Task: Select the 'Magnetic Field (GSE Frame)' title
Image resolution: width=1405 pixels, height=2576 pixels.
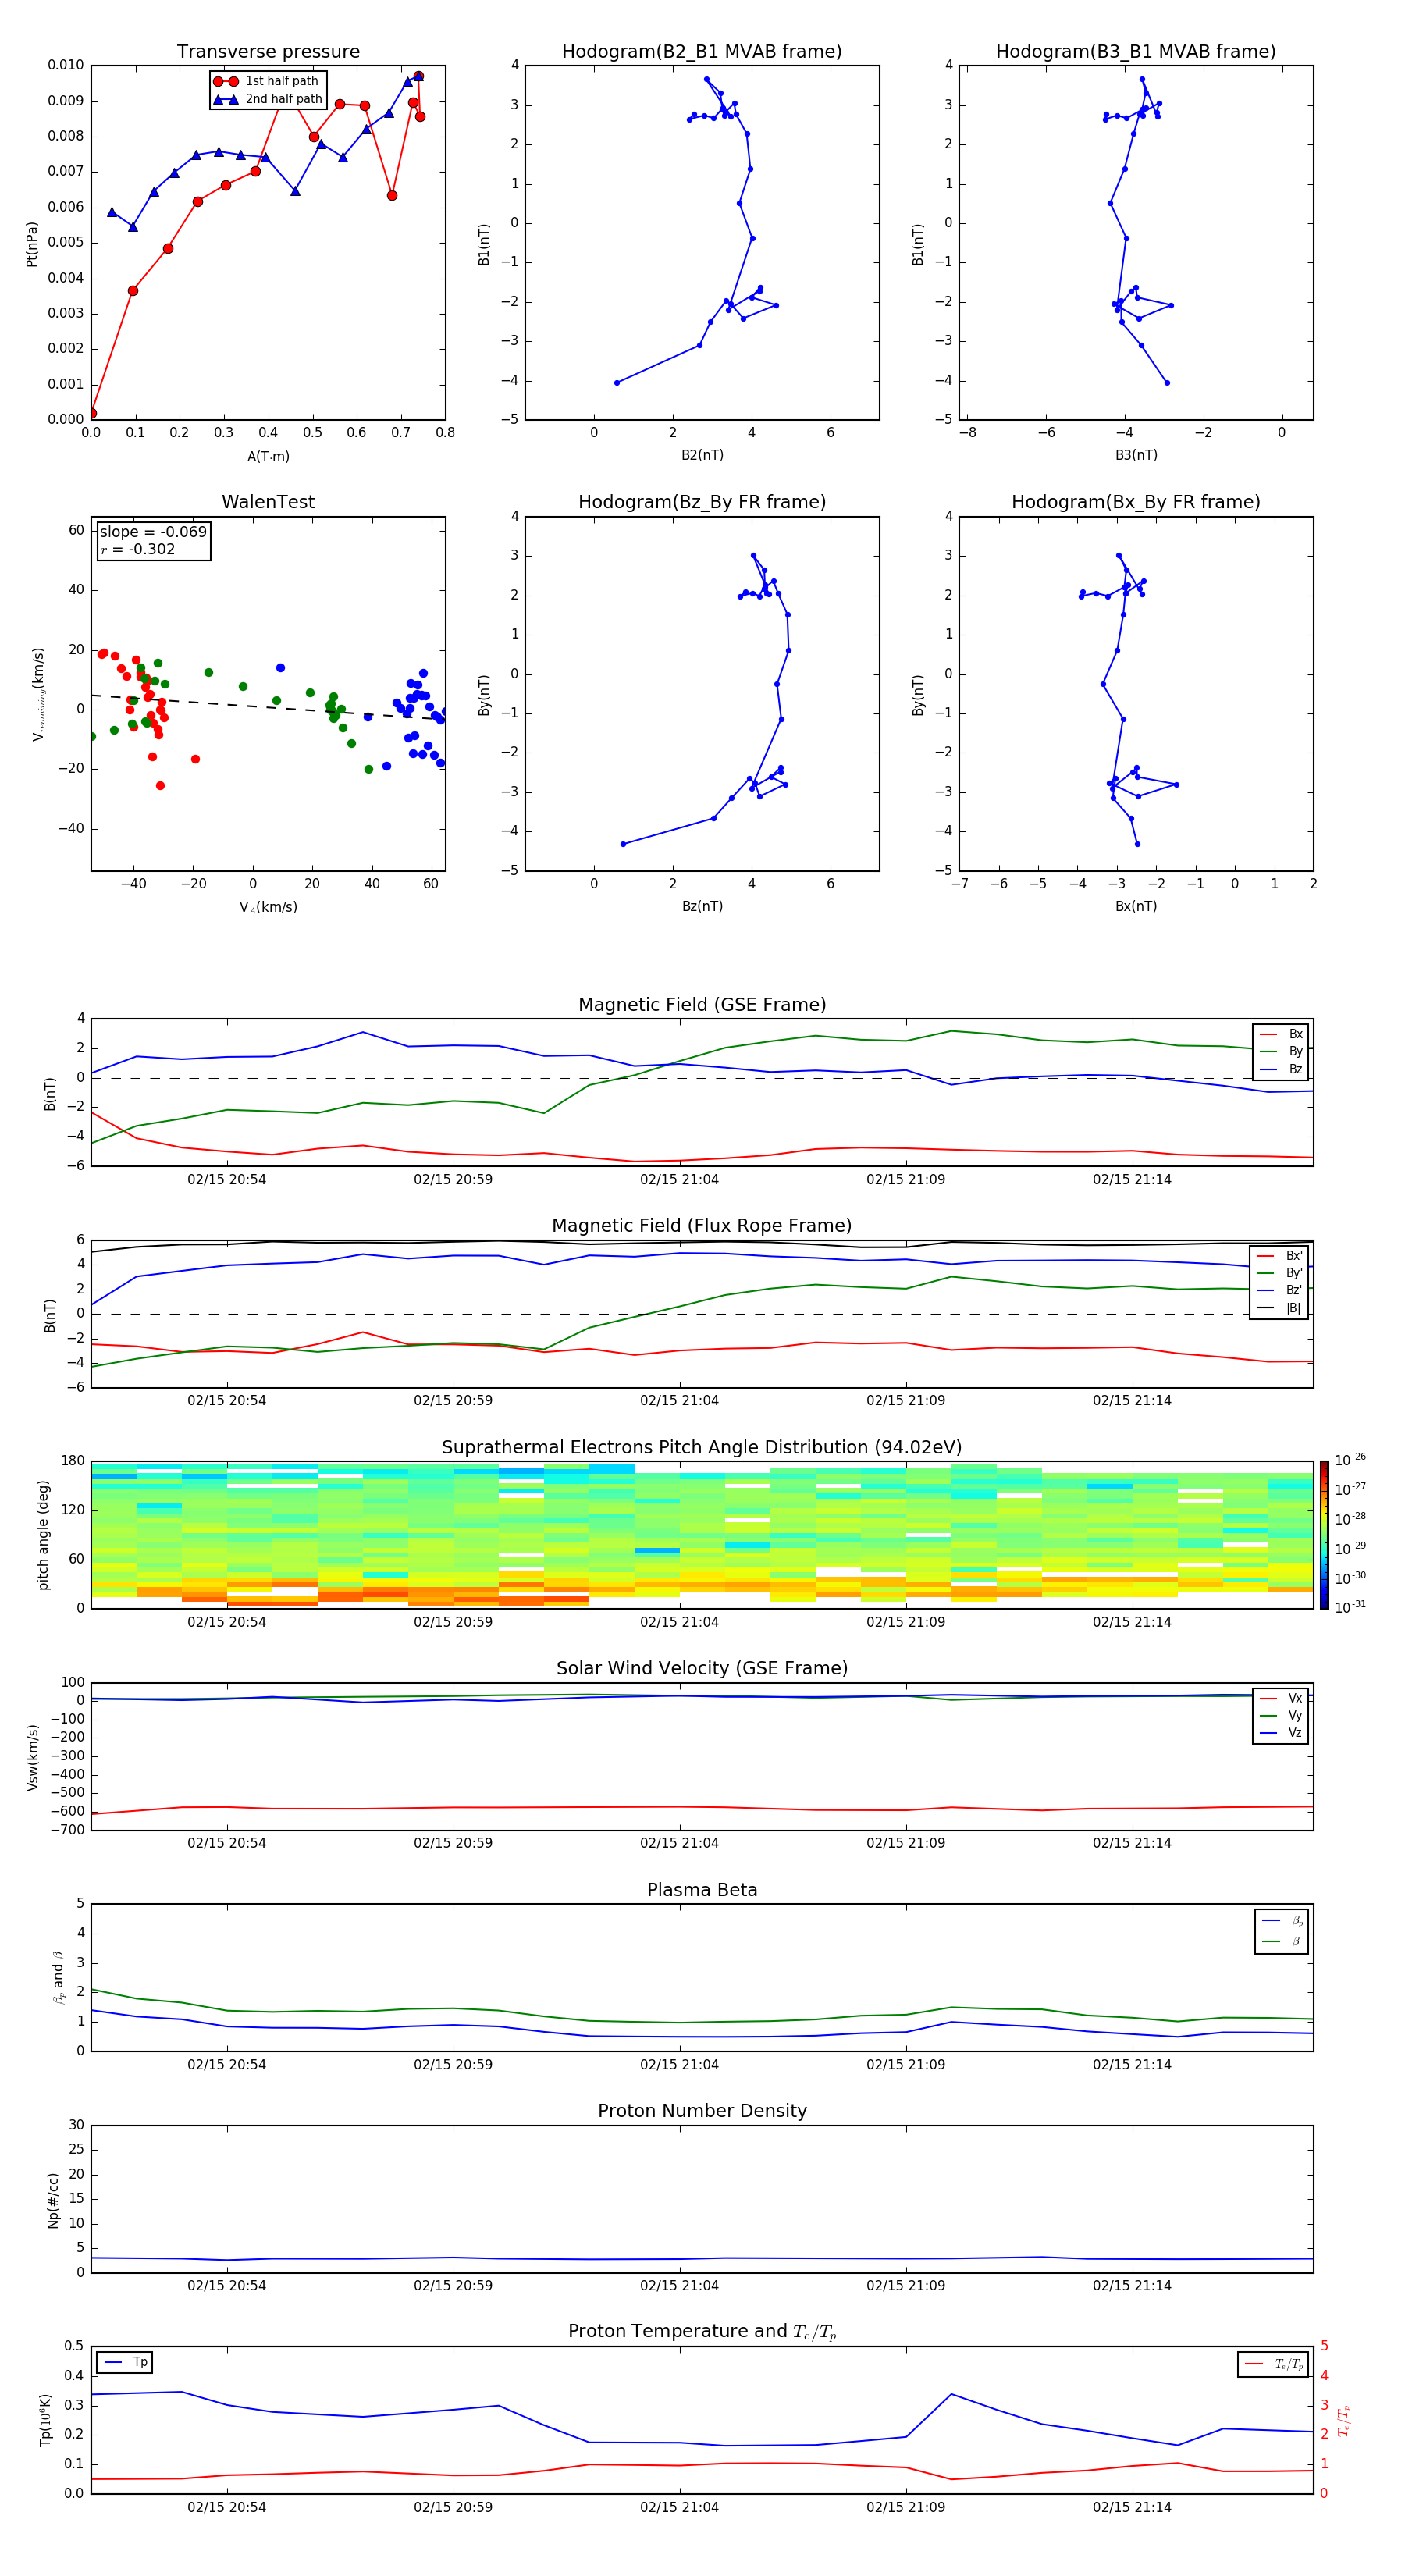Action: (x=701, y=1005)
